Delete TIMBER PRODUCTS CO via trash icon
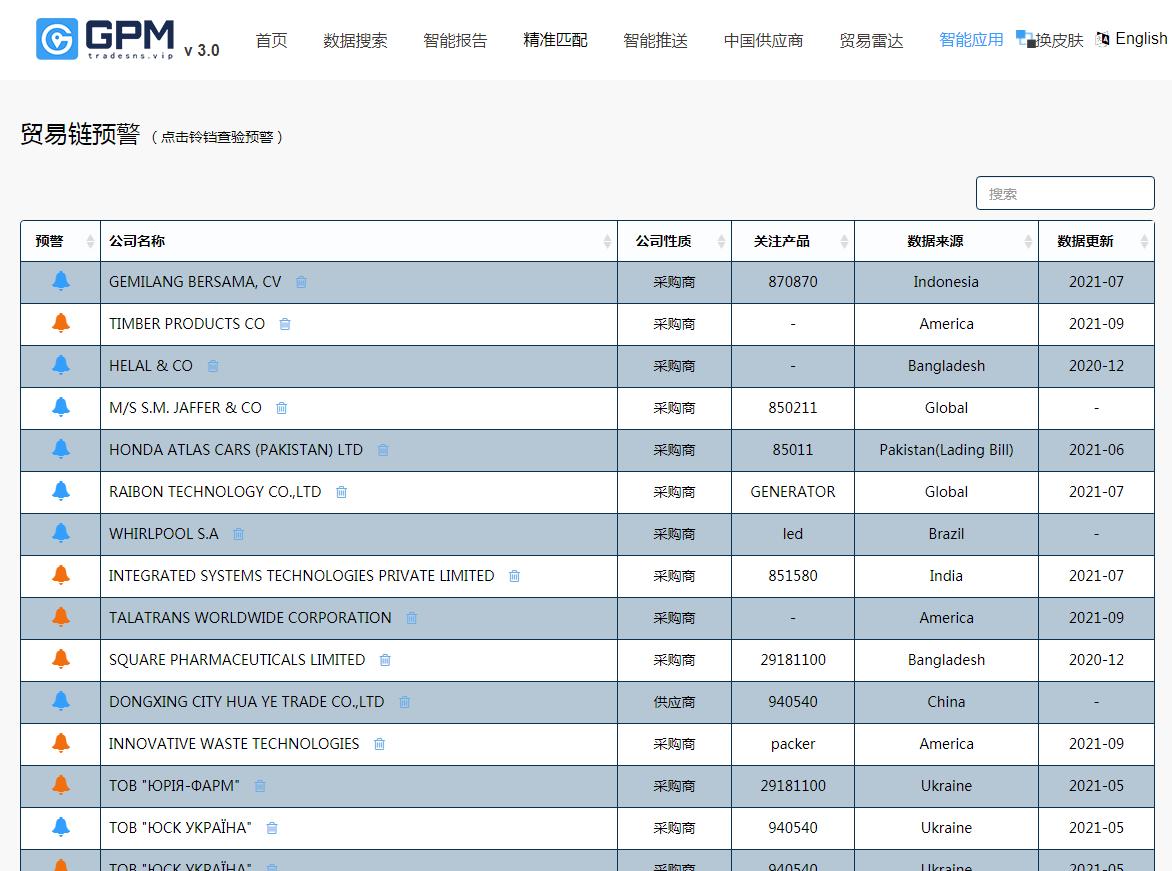 coord(285,324)
